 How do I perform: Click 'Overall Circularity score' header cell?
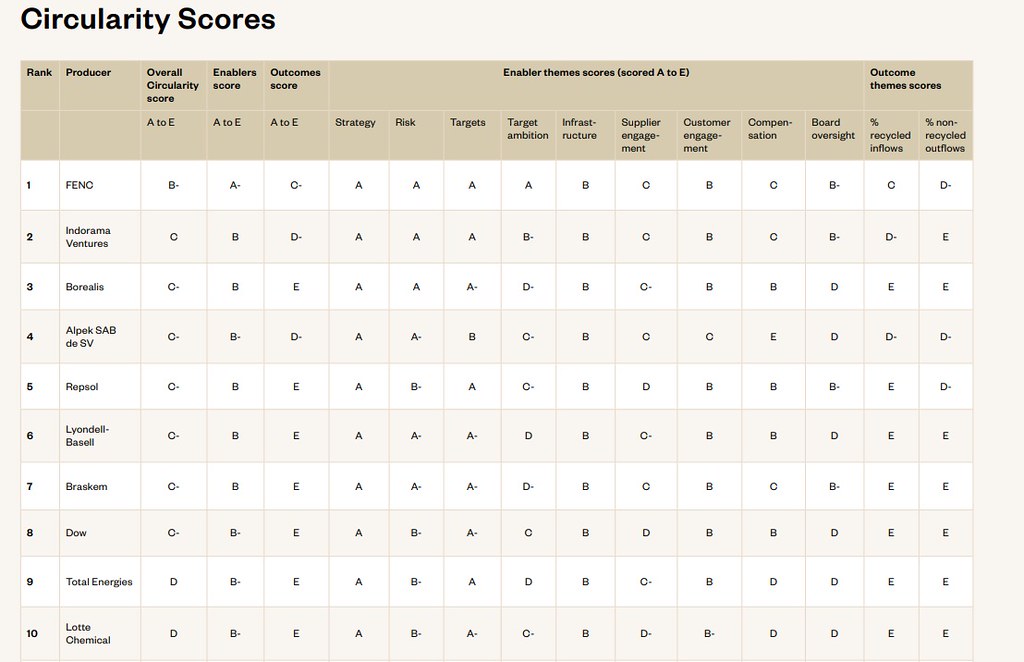pyautogui.click(x=172, y=86)
